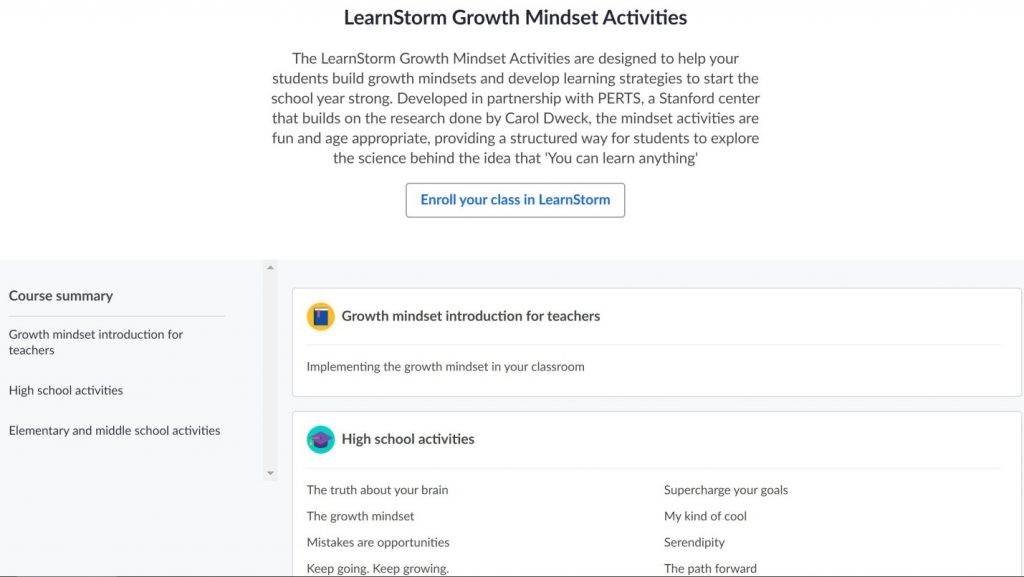Open Mistakes are opportunities lesson

pyautogui.click(x=378, y=542)
